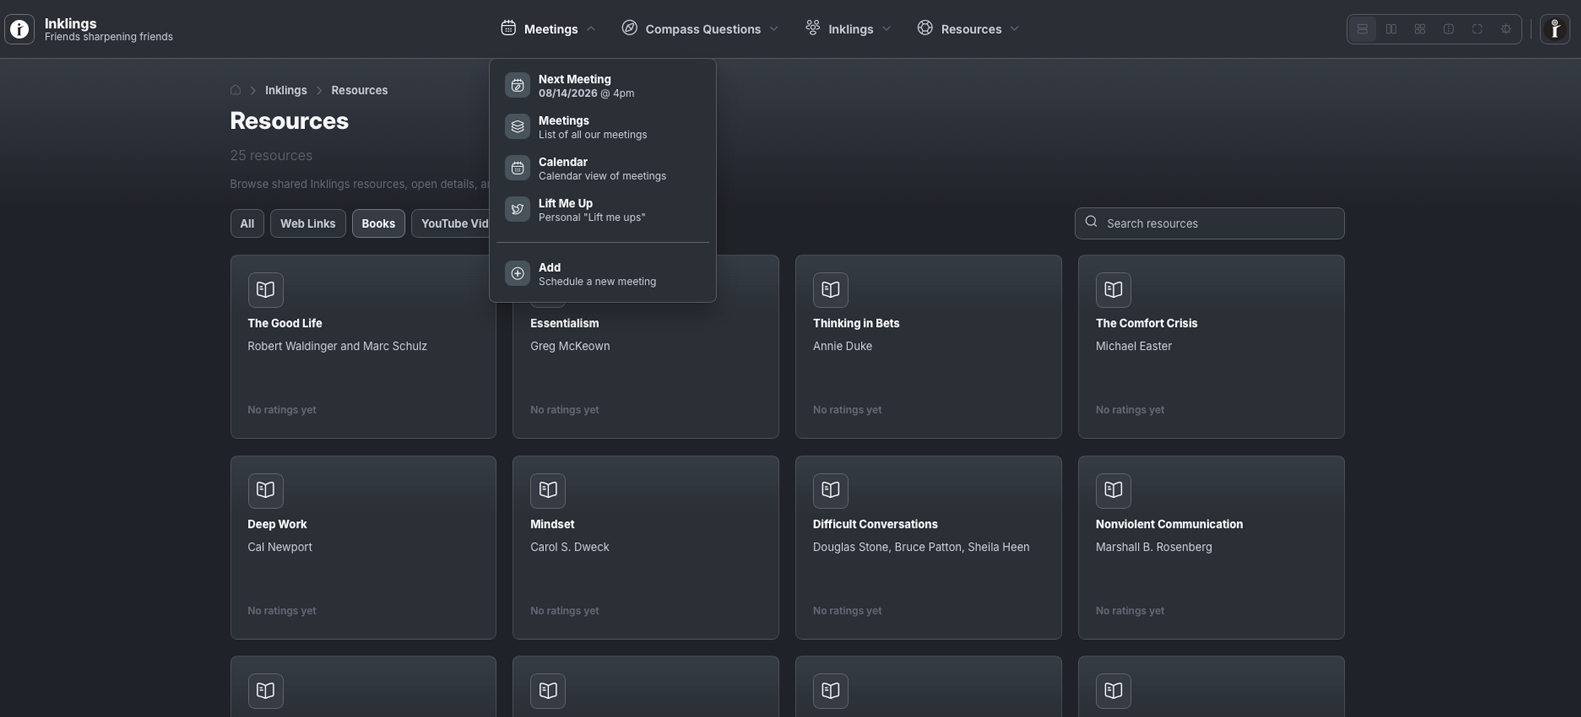Click the Deep Work book icon
This screenshot has height=717, width=1581.
pos(265,490)
